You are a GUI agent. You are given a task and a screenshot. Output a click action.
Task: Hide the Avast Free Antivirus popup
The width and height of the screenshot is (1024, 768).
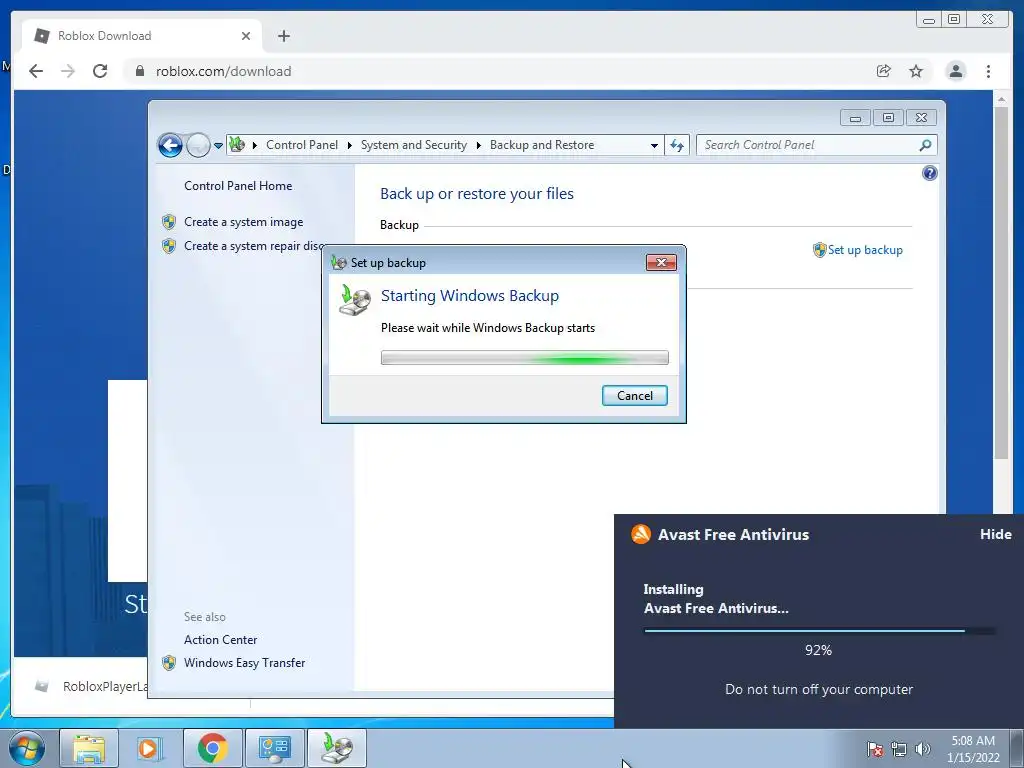pyautogui.click(x=995, y=534)
